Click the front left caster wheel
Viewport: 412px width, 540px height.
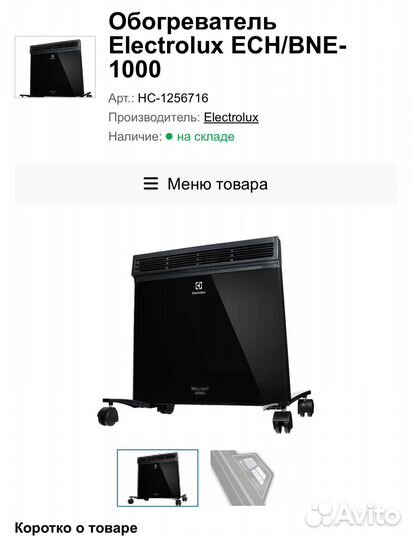tap(108, 415)
